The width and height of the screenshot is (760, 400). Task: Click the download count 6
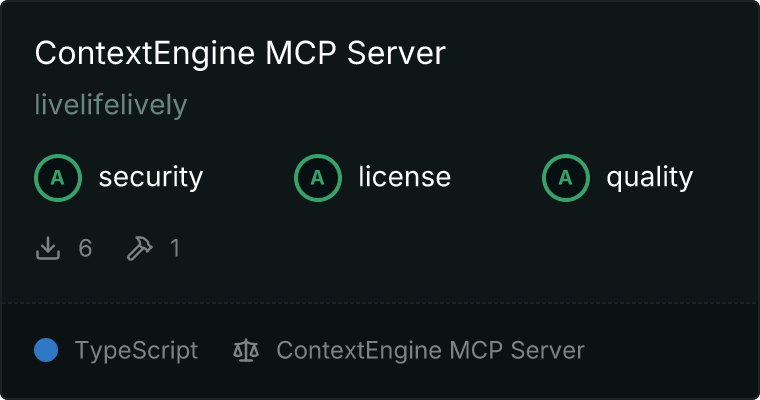85,248
